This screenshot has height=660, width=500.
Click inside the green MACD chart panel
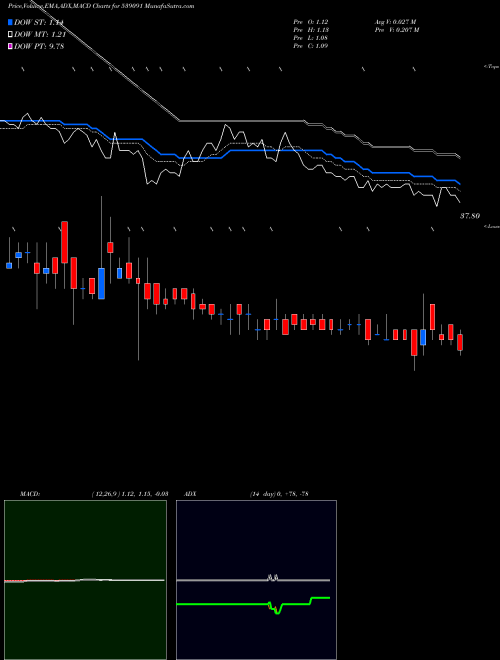point(85,580)
